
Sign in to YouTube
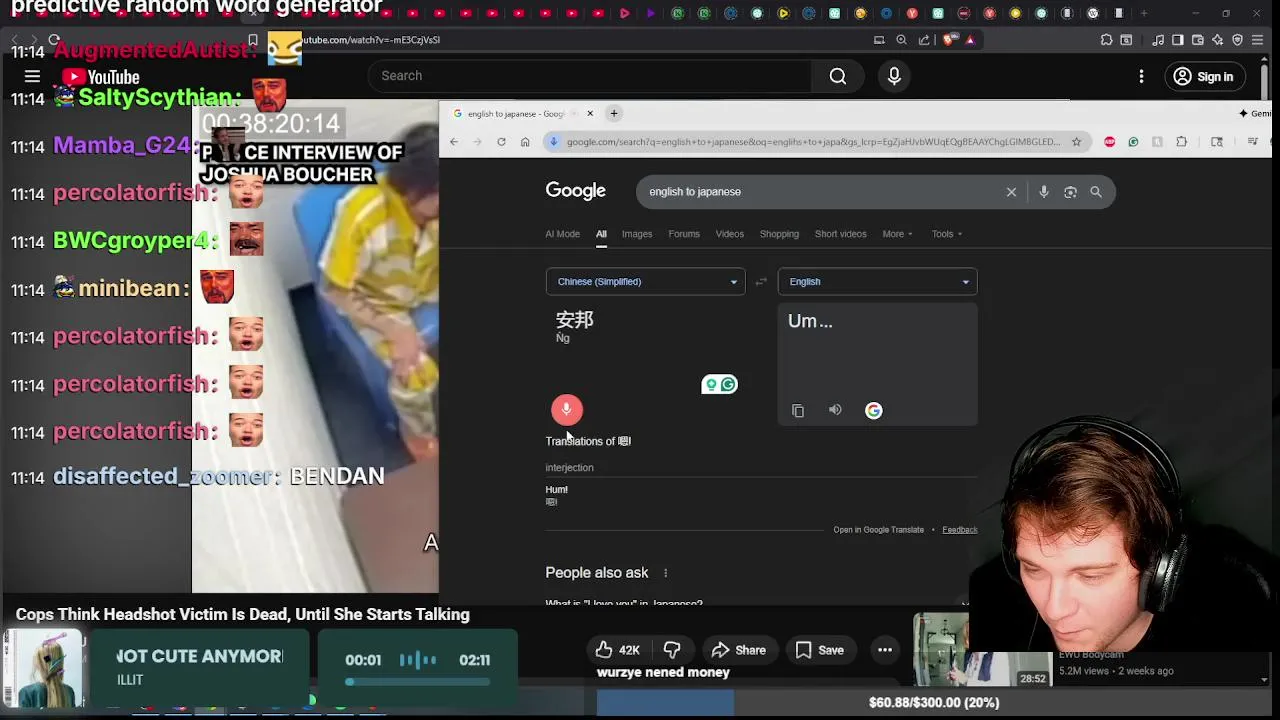point(1204,76)
